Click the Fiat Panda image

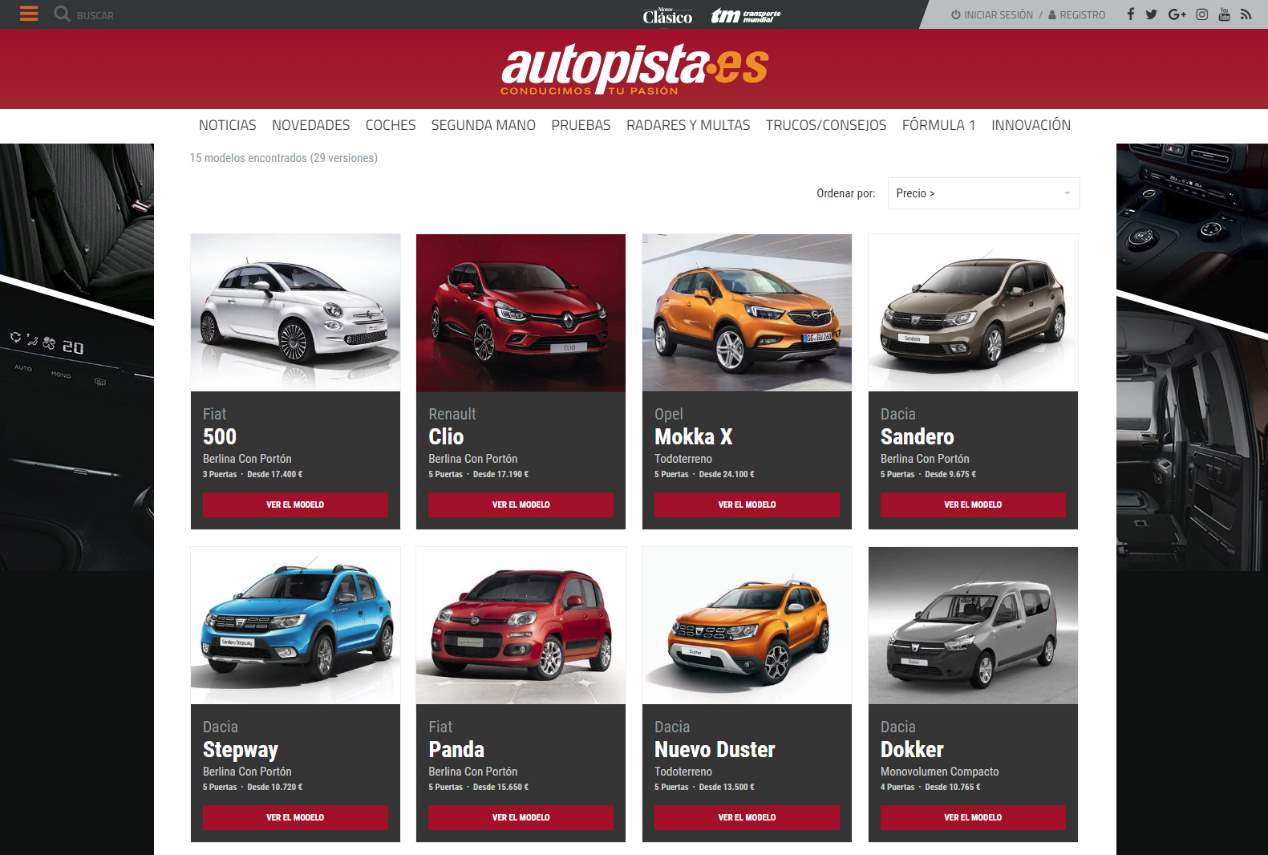[x=521, y=625]
